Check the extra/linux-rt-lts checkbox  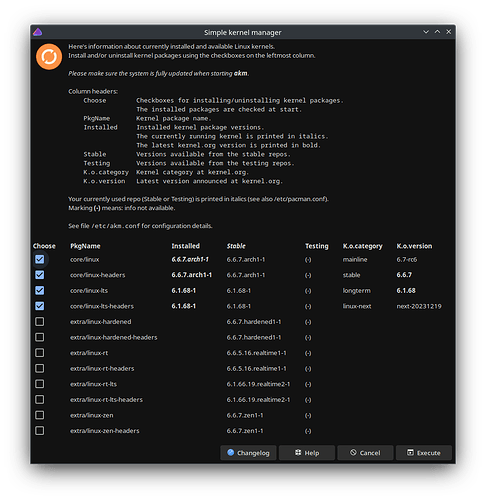40,384
